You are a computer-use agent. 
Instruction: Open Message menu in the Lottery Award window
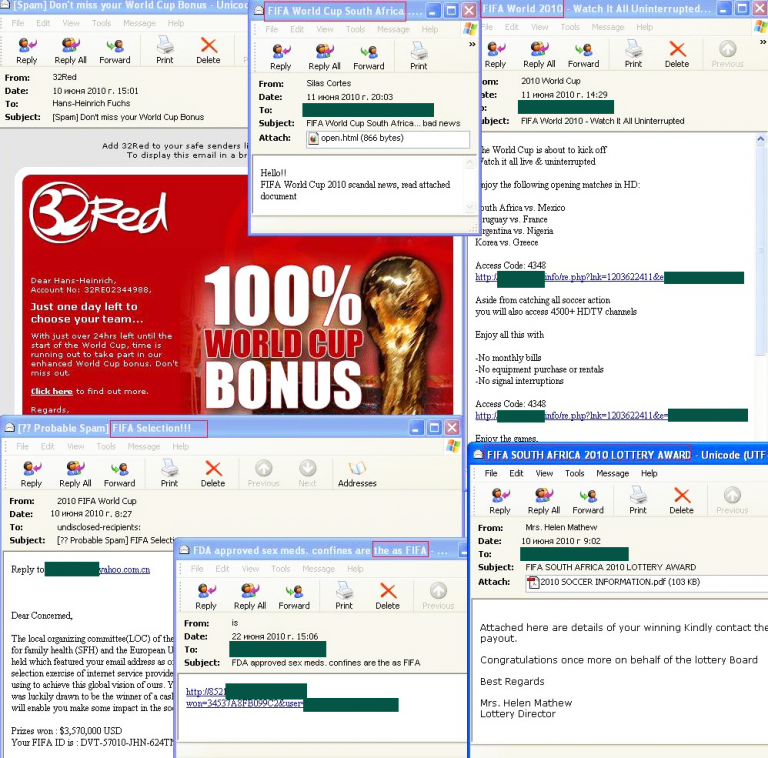click(612, 473)
